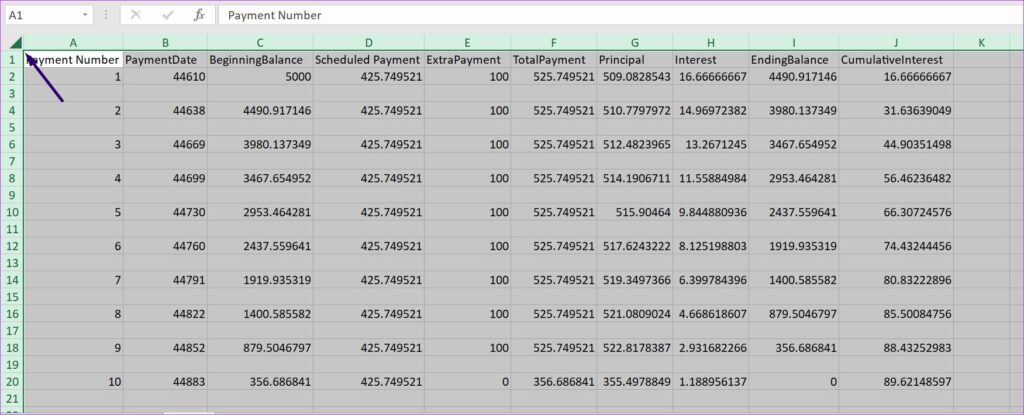1024x415 pixels.
Task: Click the Principal header cell
Action: pos(635,60)
